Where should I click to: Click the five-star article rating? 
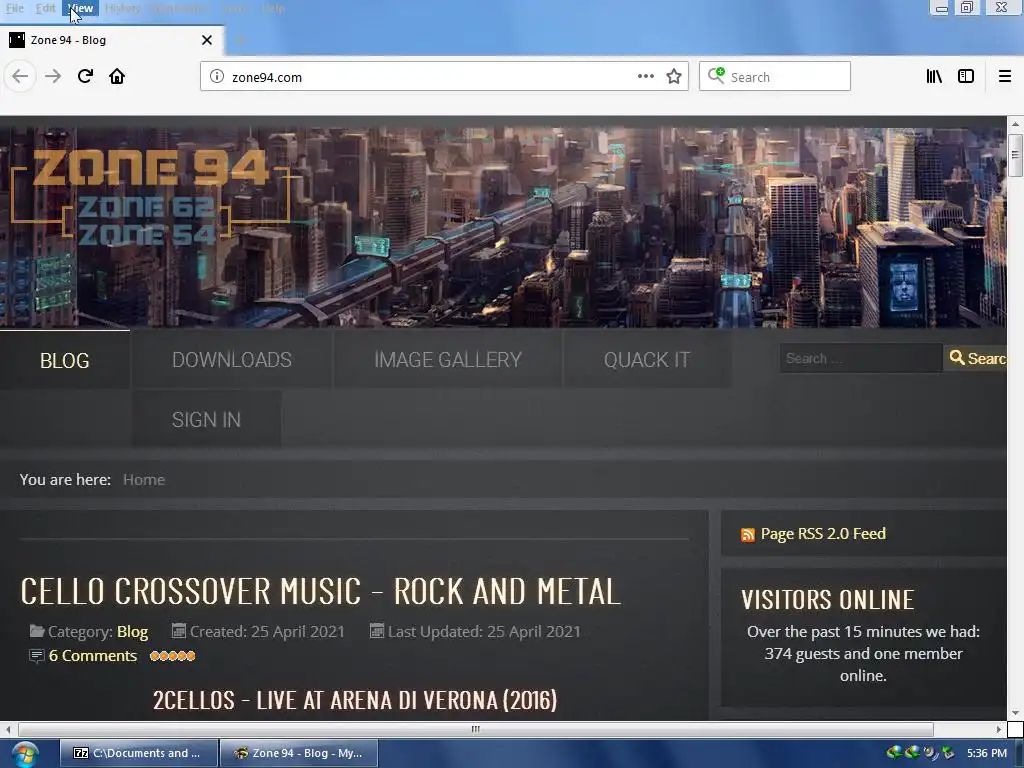coord(172,656)
